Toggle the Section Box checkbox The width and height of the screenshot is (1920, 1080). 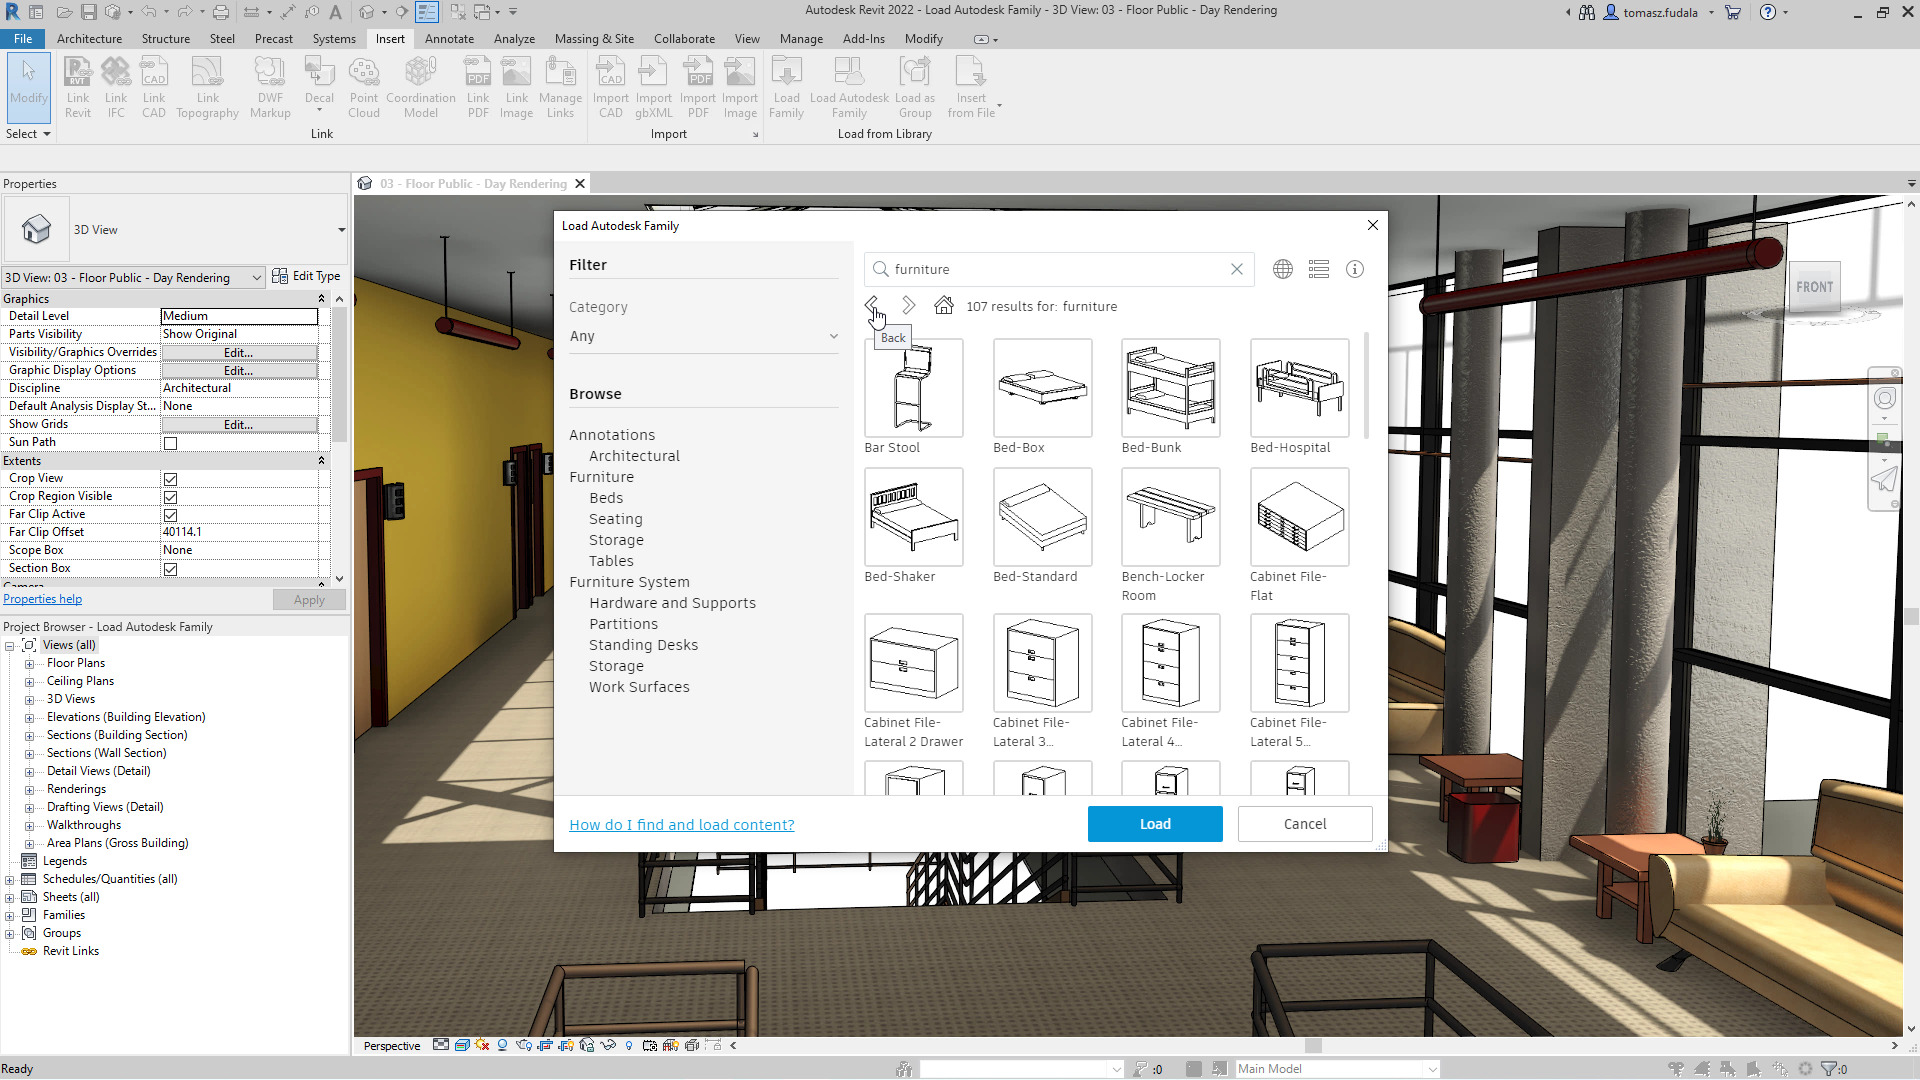coord(171,569)
